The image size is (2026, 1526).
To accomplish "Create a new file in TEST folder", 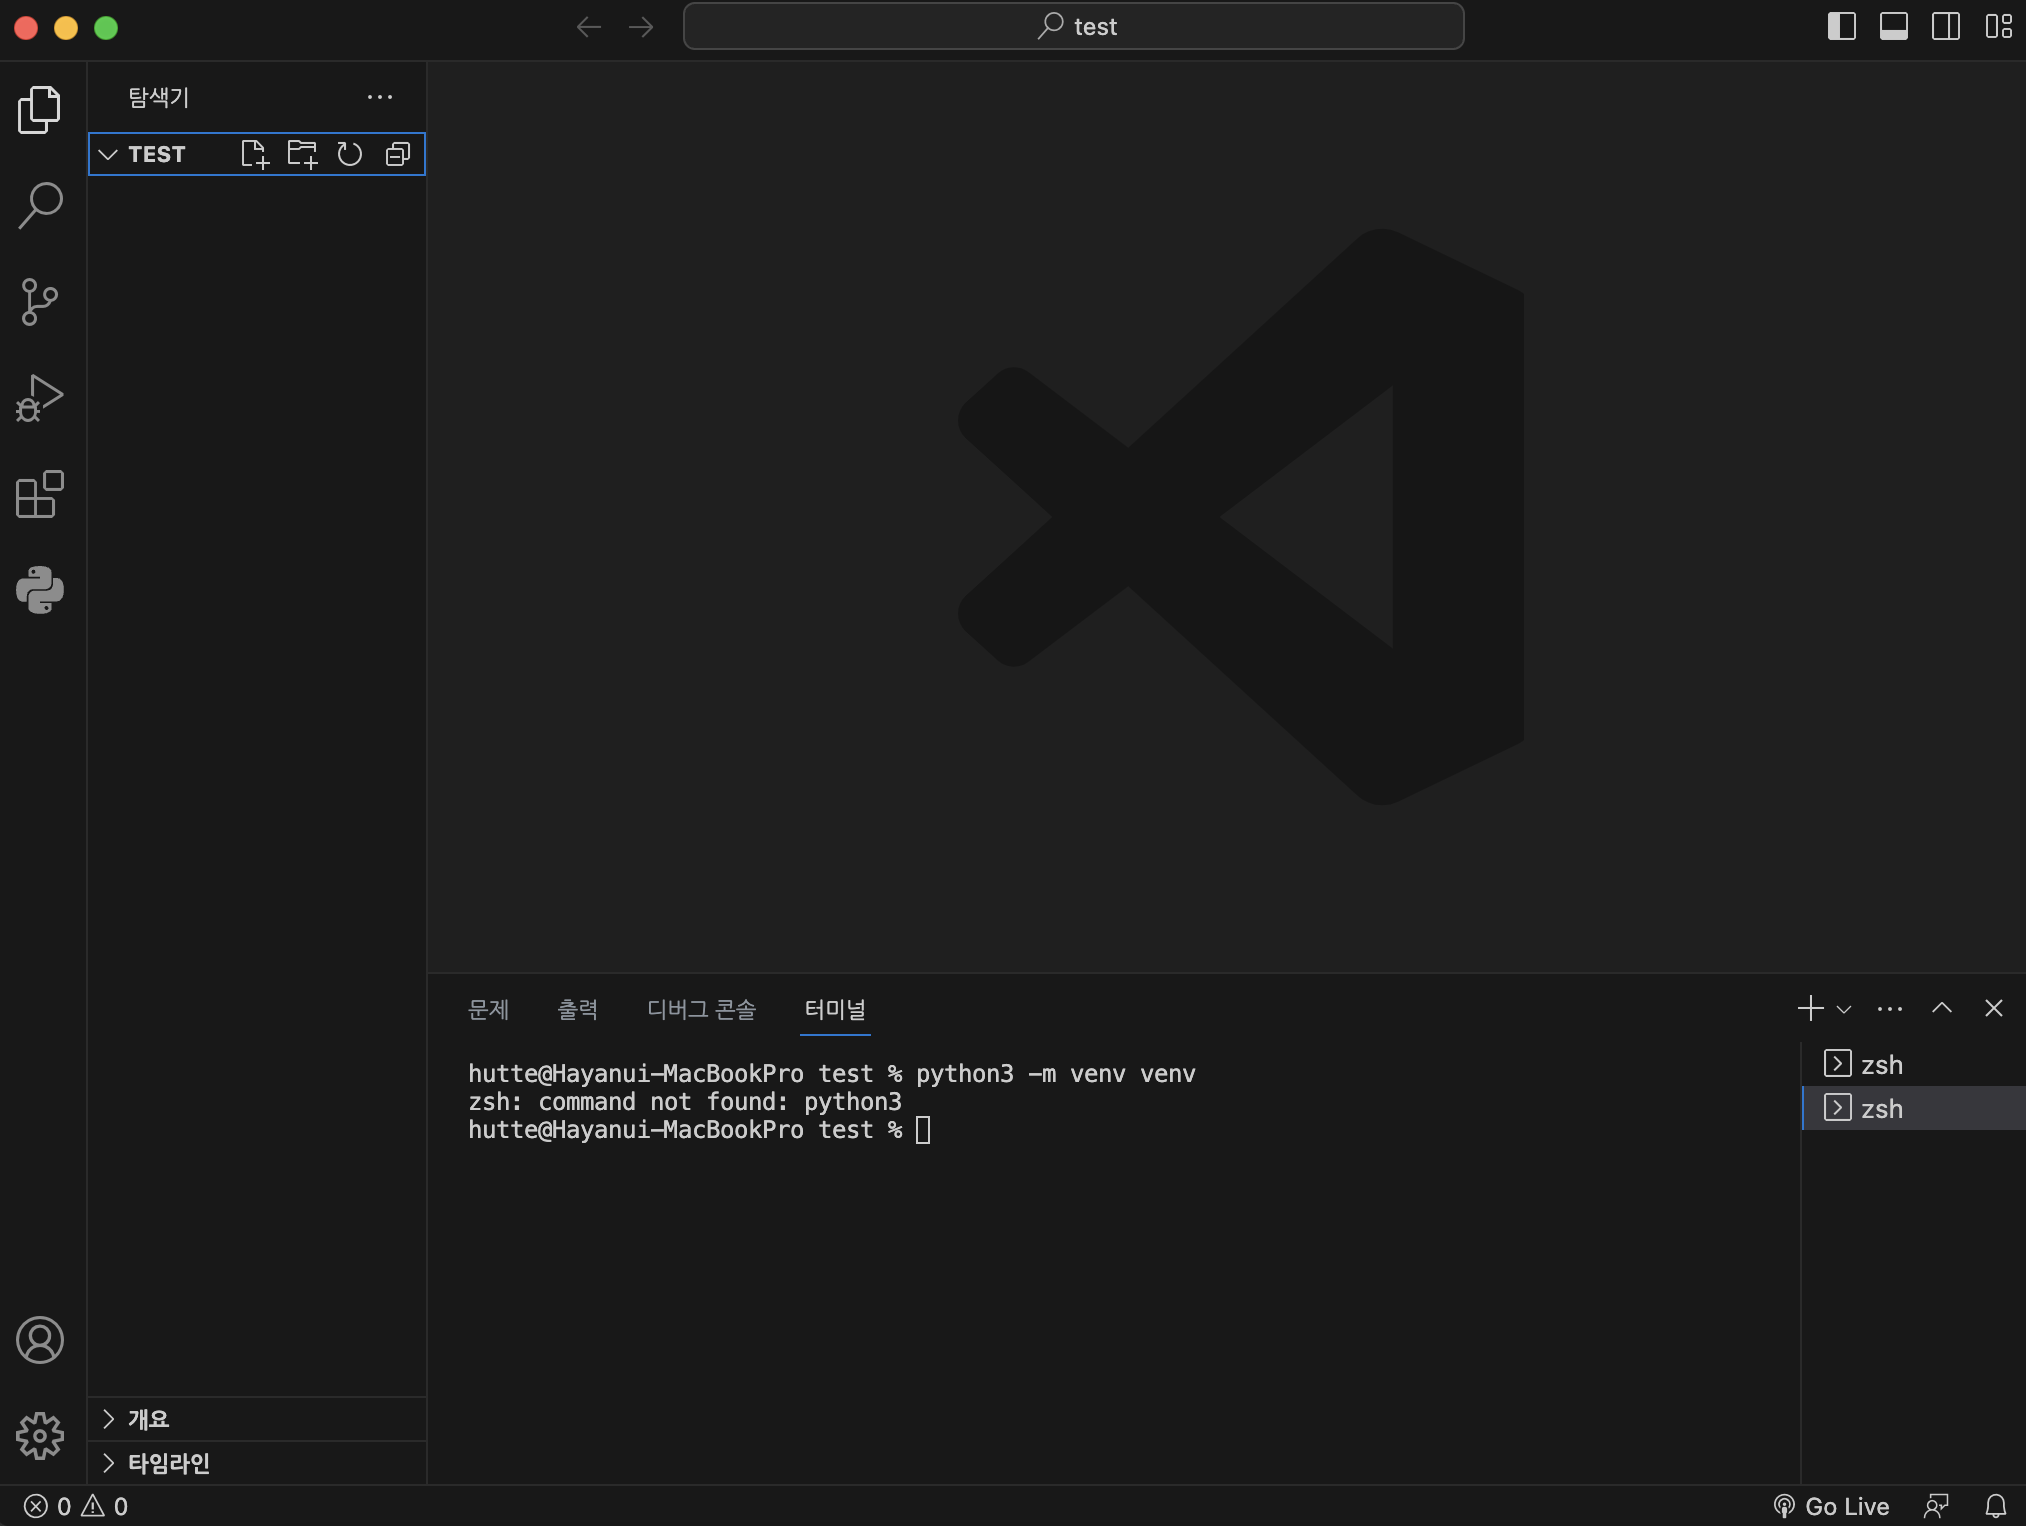I will tap(255, 154).
